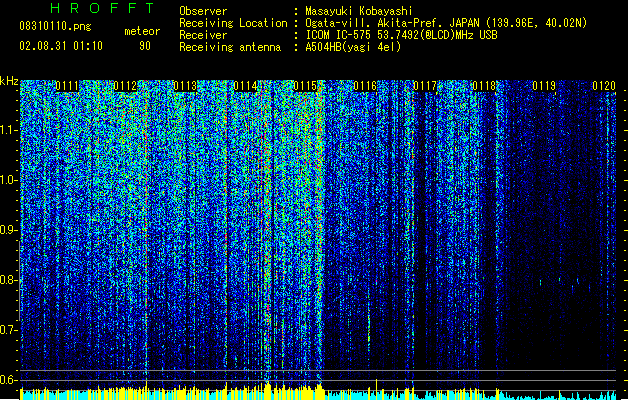The height and width of the screenshot is (400, 629).
Task: Click the meteor label
Action: (142, 31)
